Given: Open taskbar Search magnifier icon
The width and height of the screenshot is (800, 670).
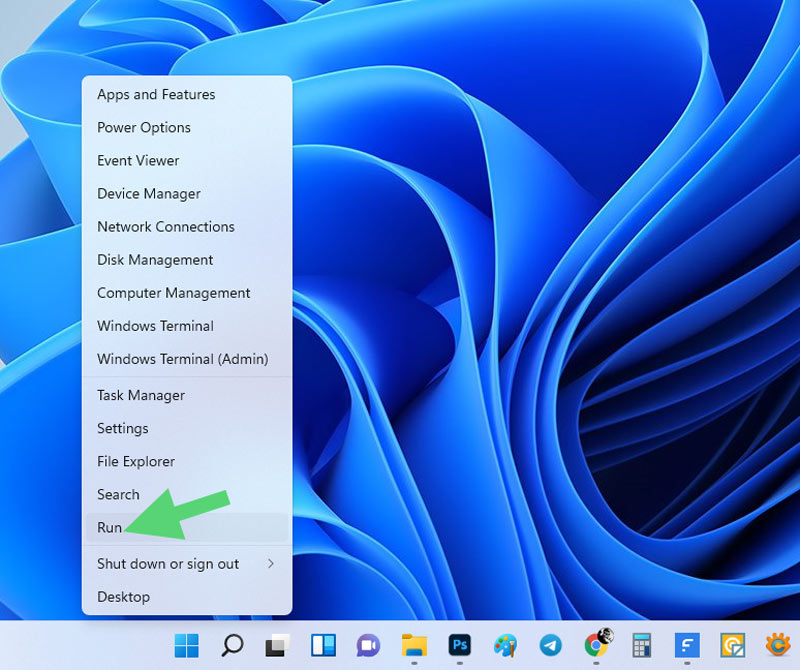Looking at the screenshot, I should coord(232,645).
